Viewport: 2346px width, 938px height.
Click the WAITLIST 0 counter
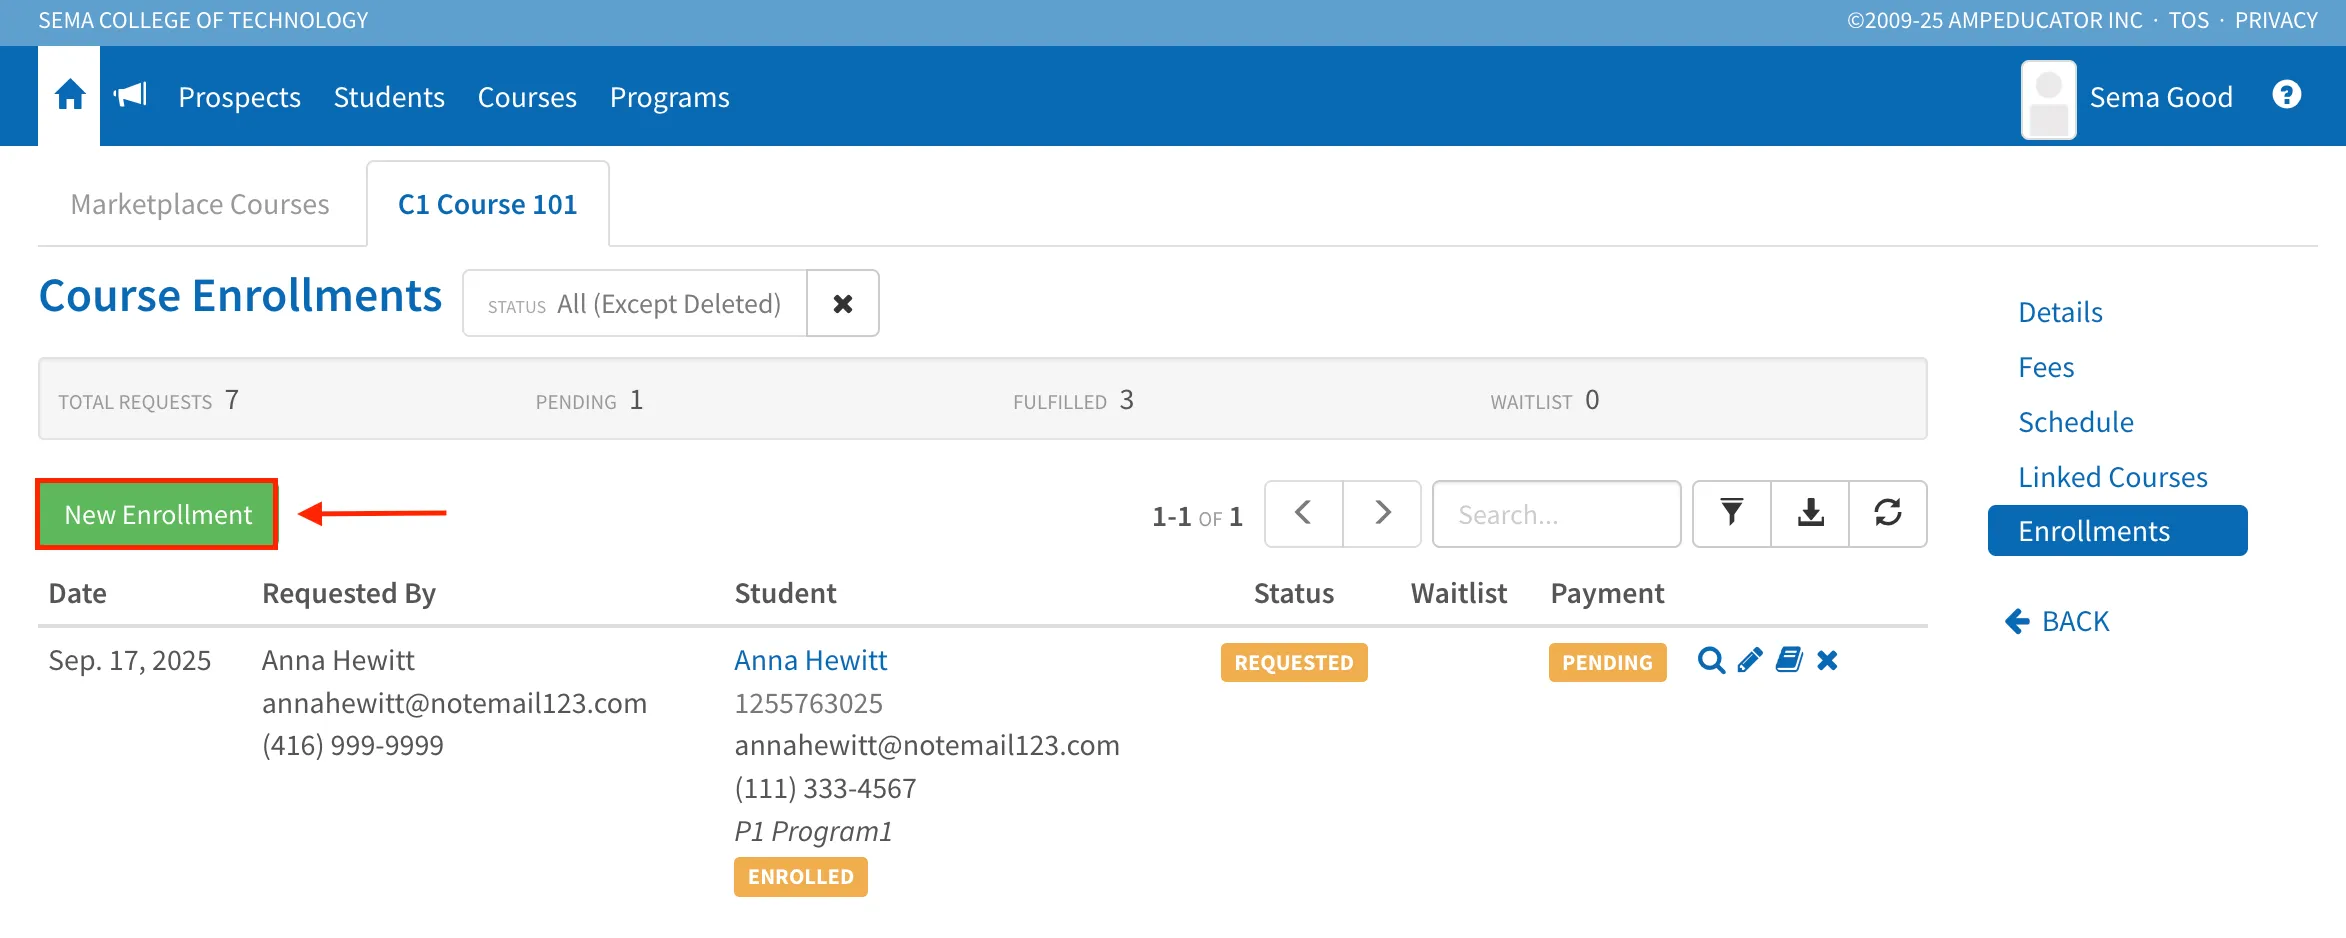point(1545,400)
